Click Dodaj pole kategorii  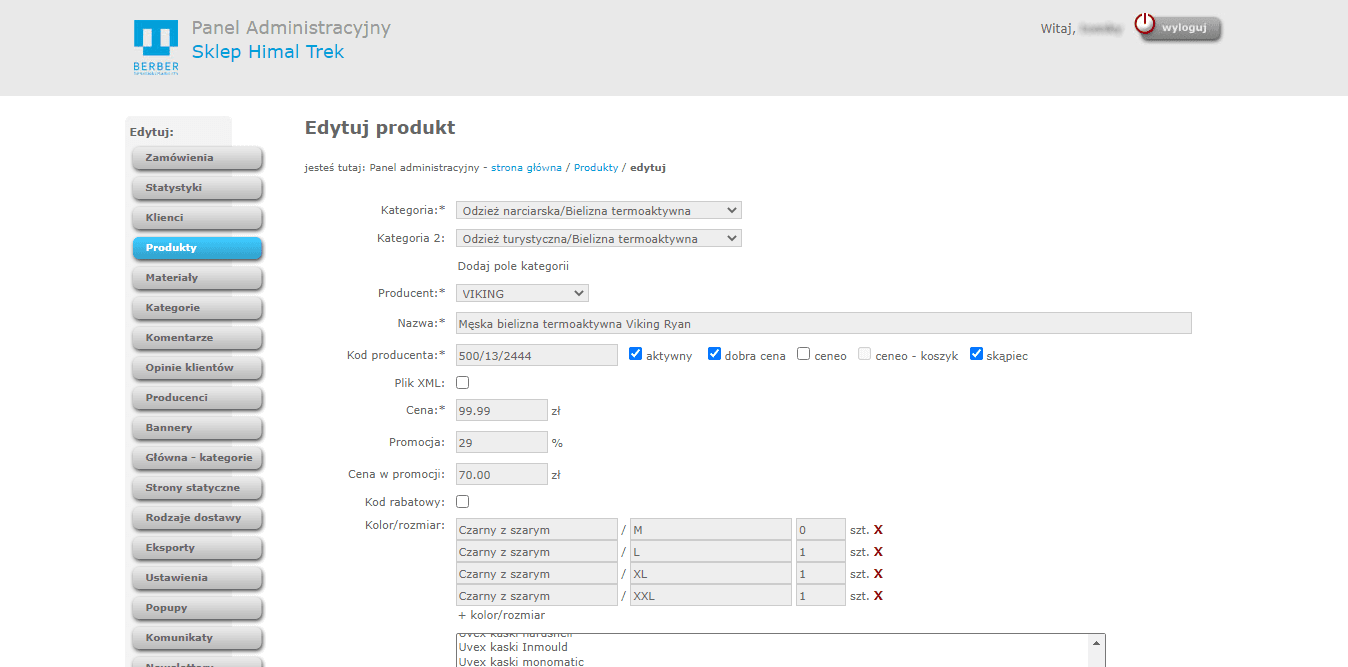click(x=513, y=266)
